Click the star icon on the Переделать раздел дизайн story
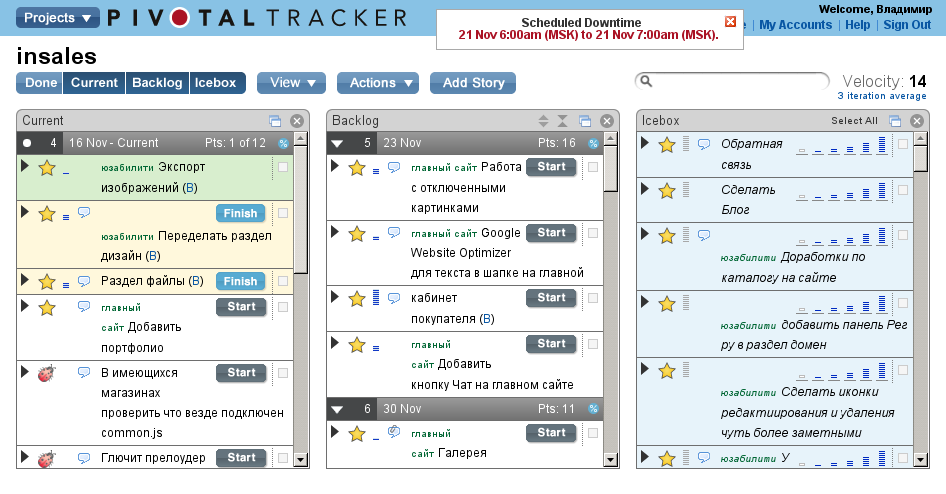The image size is (946, 494). 47,214
